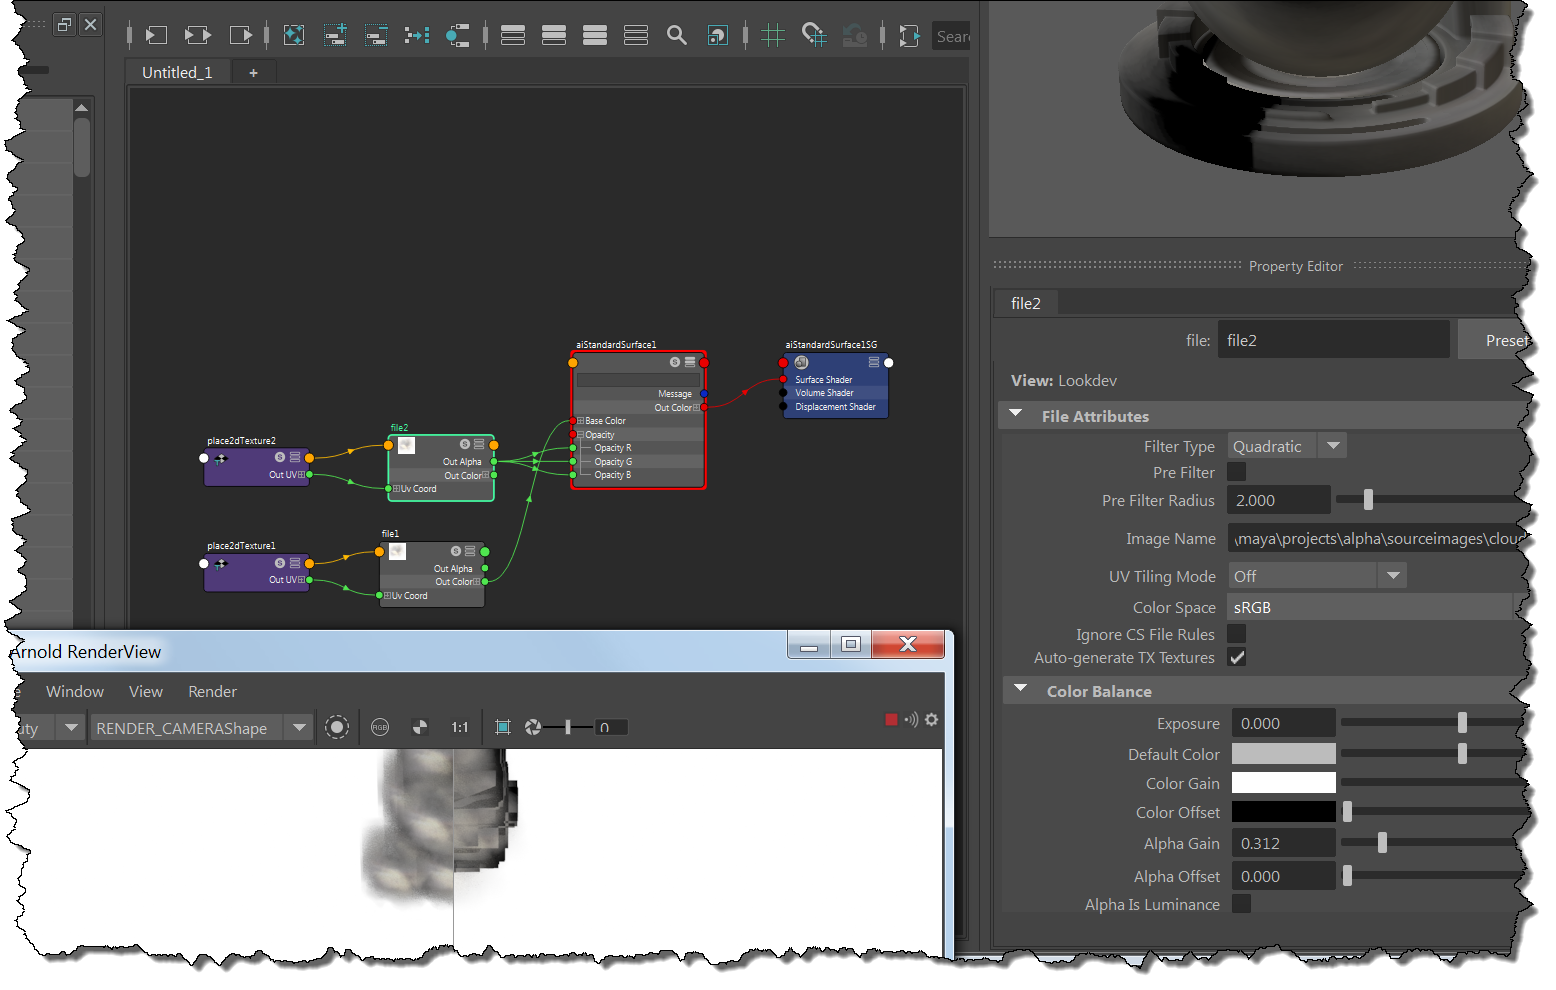1556x990 pixels.
Task: Toggle RGB channel display in RenderView
Action: tap(380, 727)
